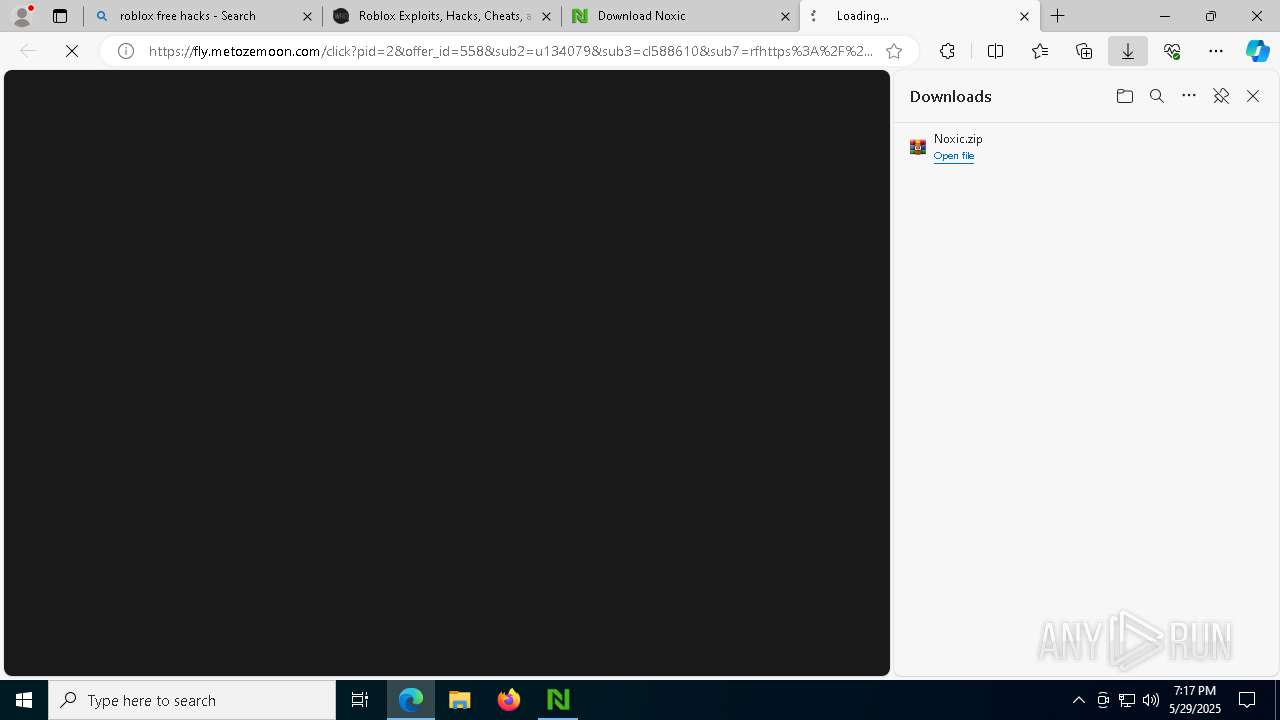Click the 'Open file' link for Noxic.zip
Screen dimensions: 1280x720
(954, 156)
